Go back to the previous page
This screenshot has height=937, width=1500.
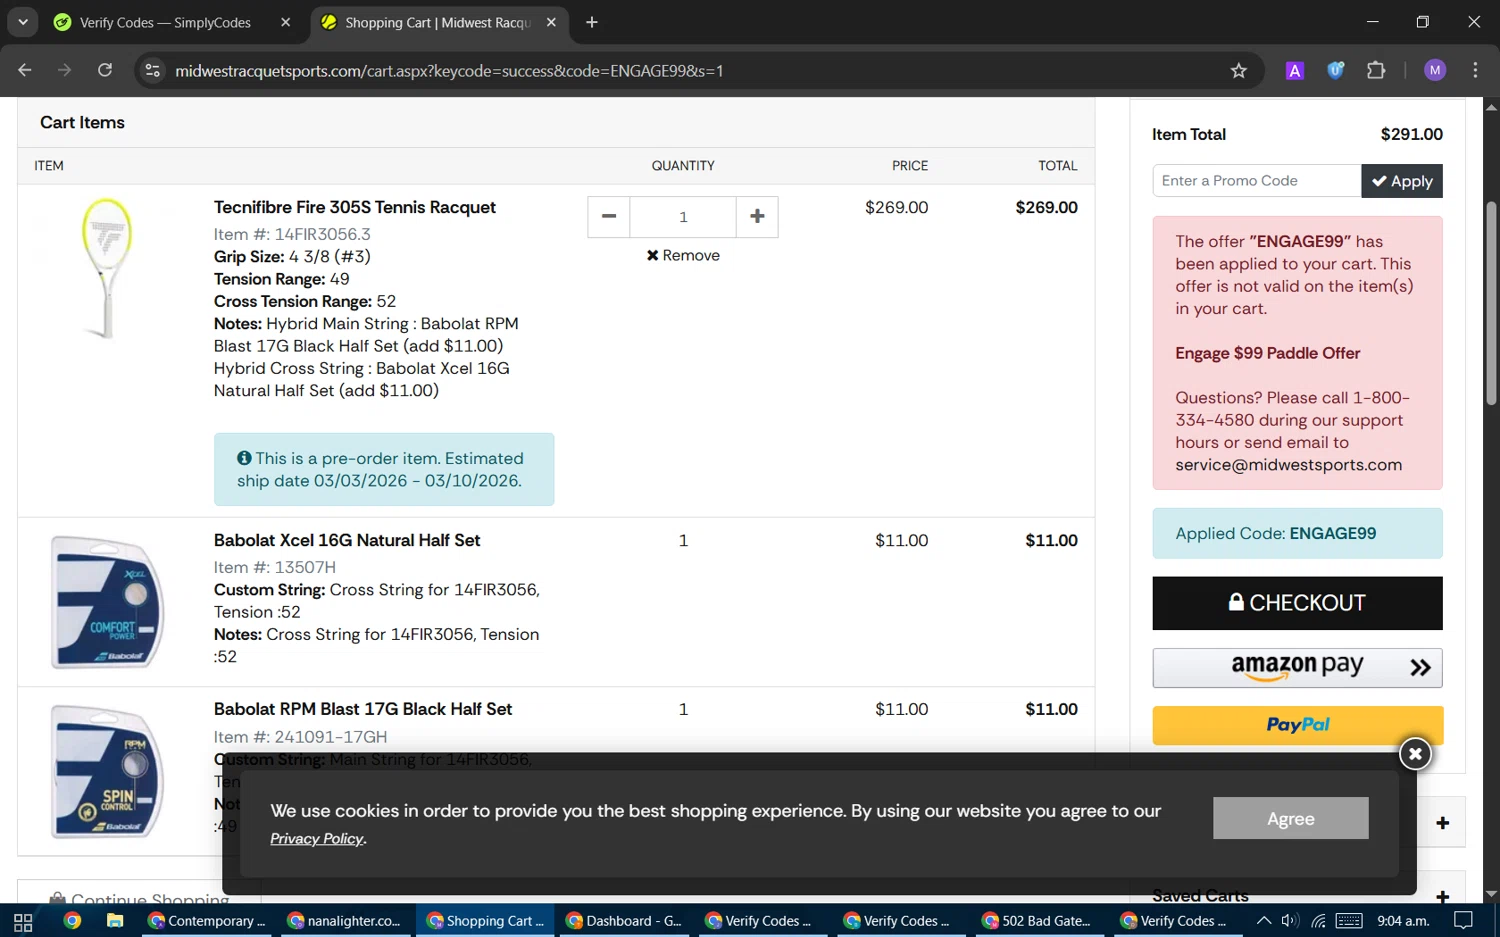pyautogui.click(x=25, y=70)
